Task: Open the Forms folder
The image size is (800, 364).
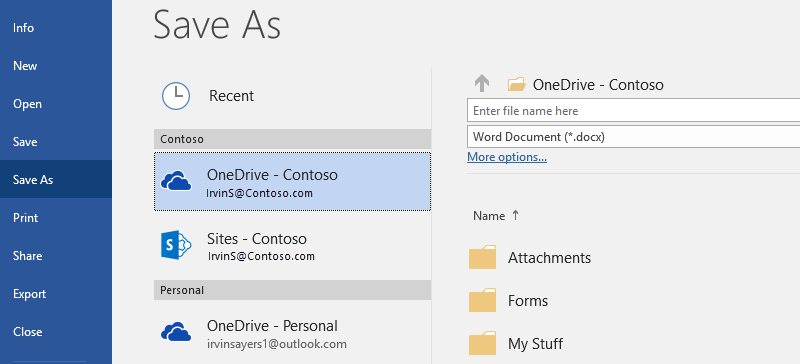Action: point(528,301)
